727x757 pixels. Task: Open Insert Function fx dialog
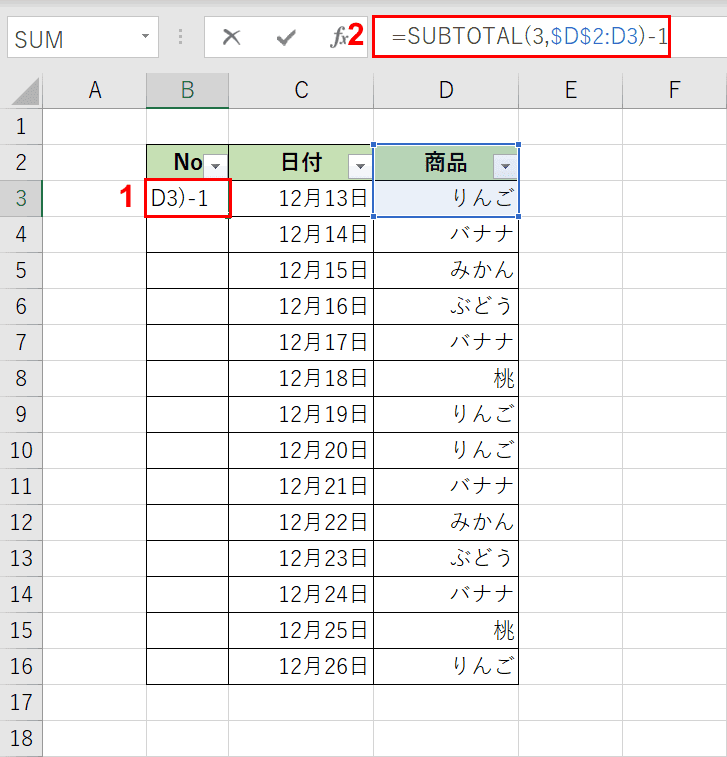point(339,37)
